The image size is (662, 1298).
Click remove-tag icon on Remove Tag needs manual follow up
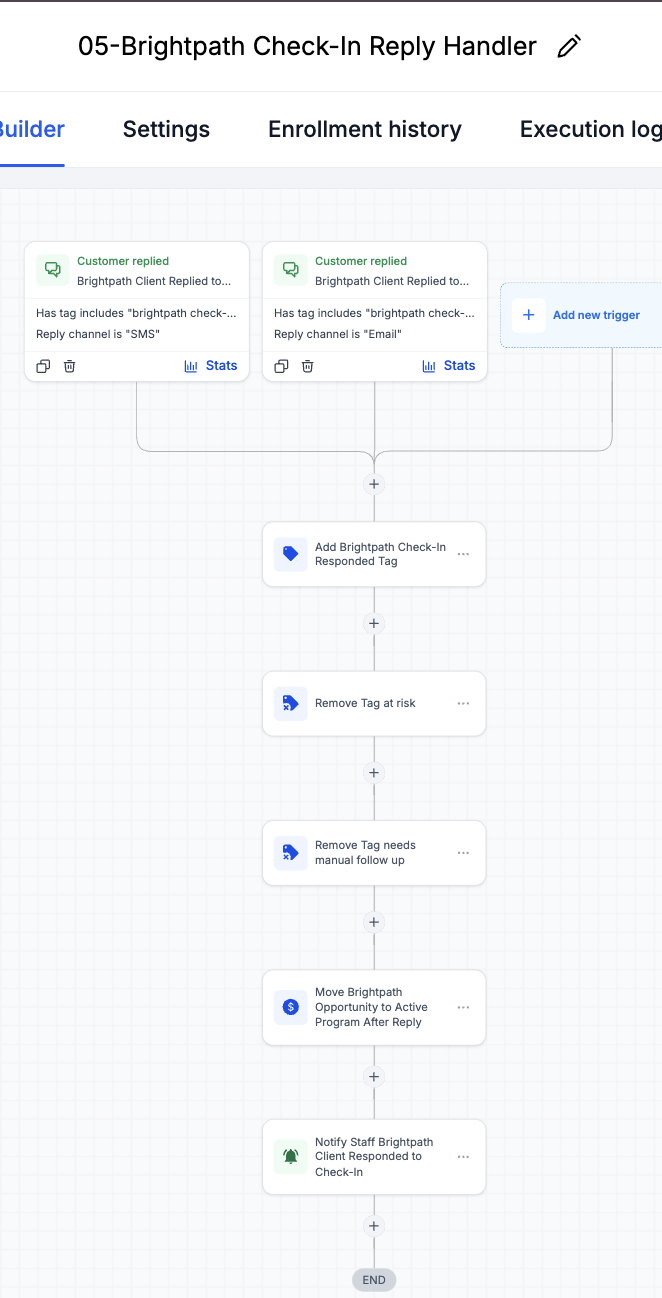tap(291, 853)
